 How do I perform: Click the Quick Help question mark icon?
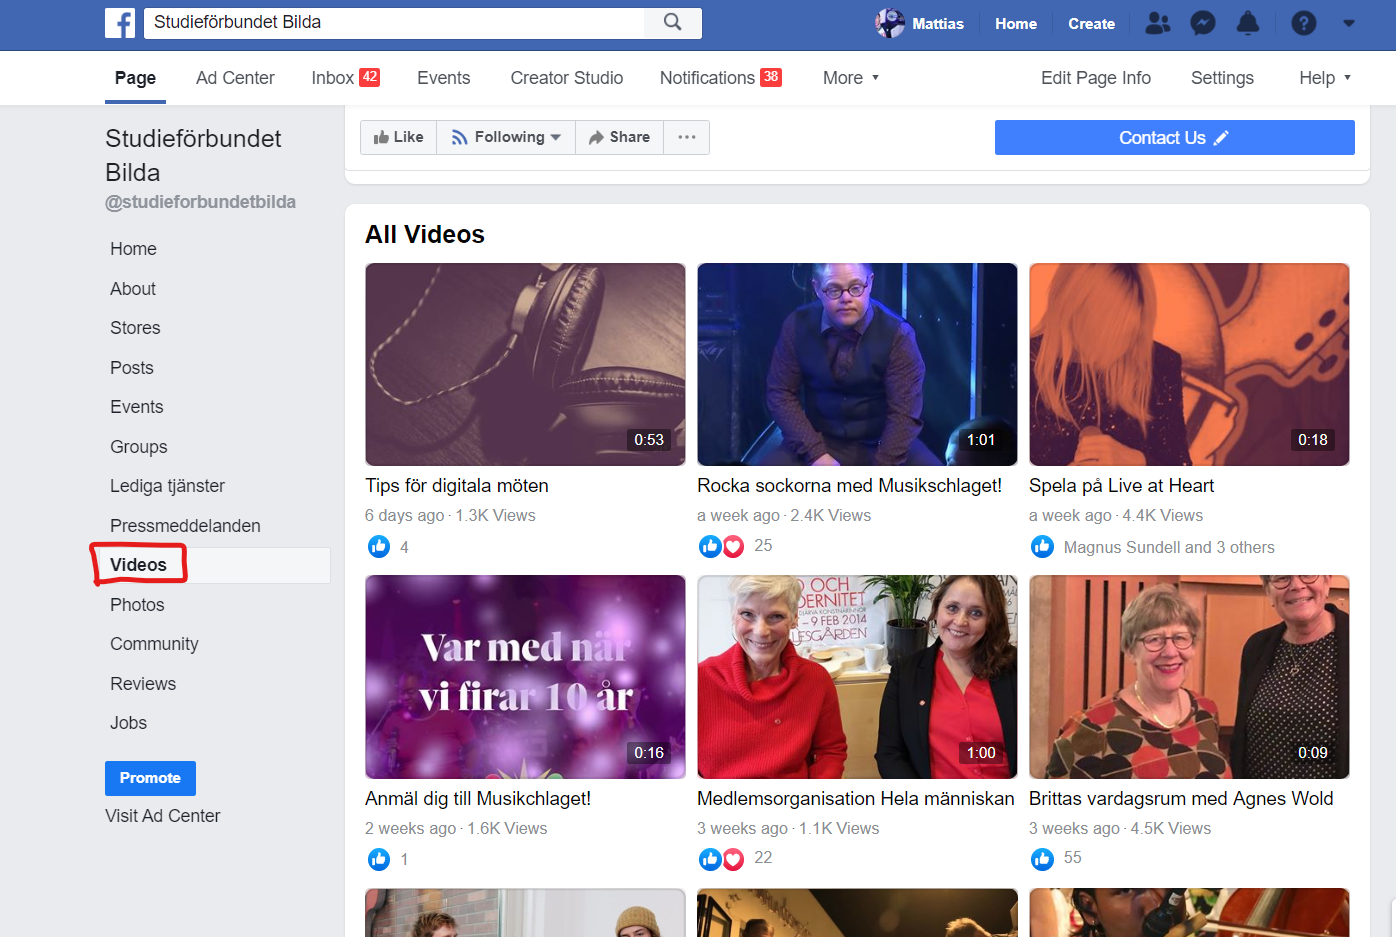click(1303, 23)
